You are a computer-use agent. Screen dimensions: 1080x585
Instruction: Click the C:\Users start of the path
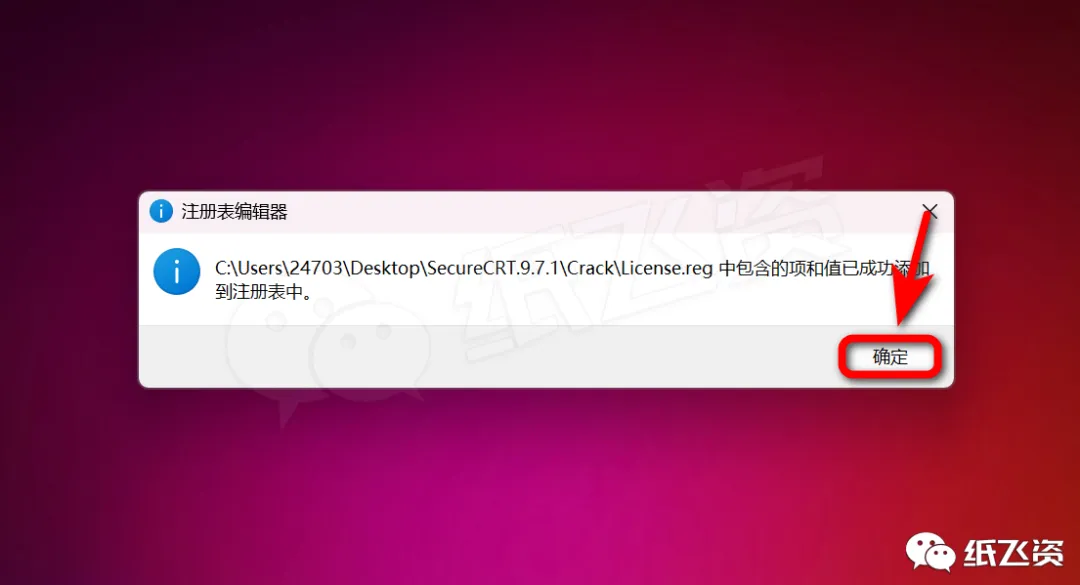point(248,268)
